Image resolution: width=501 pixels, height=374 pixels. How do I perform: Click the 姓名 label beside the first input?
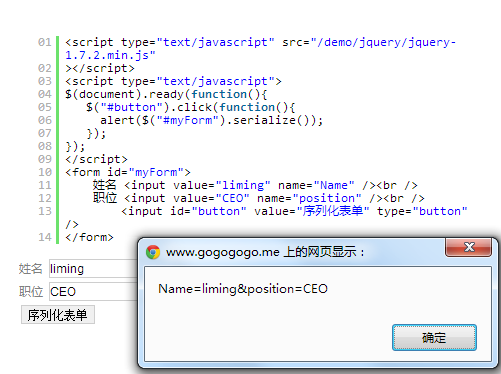click(30, 269)
